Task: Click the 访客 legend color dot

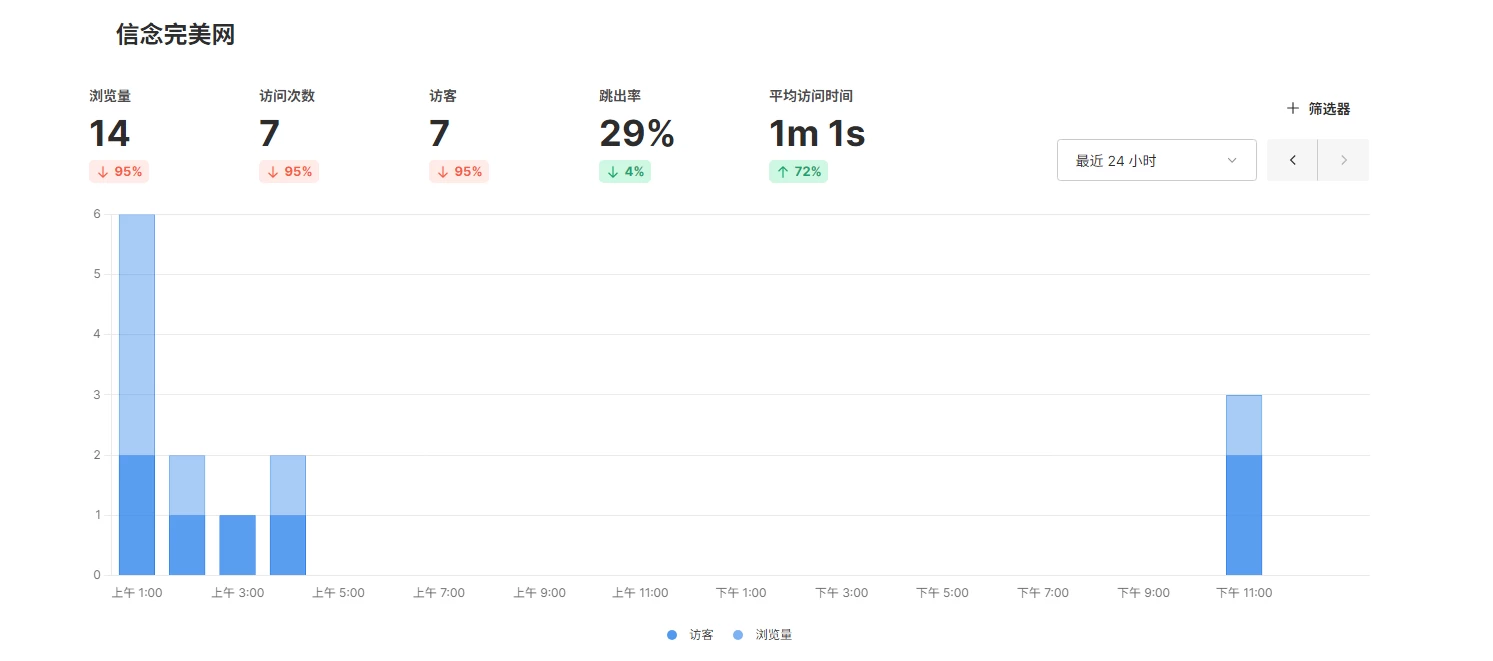Action: coord(672,635)
